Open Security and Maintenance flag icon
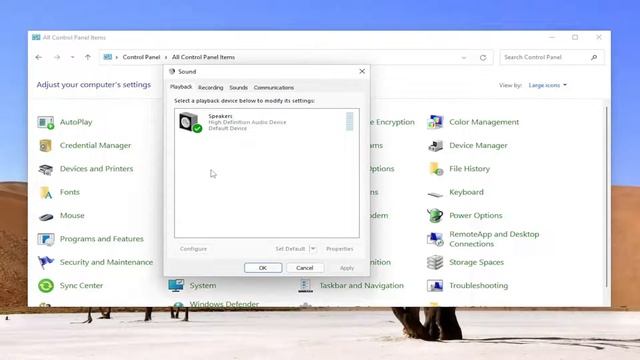The height and width of the screenshot is (360, 640). (46, 262)
